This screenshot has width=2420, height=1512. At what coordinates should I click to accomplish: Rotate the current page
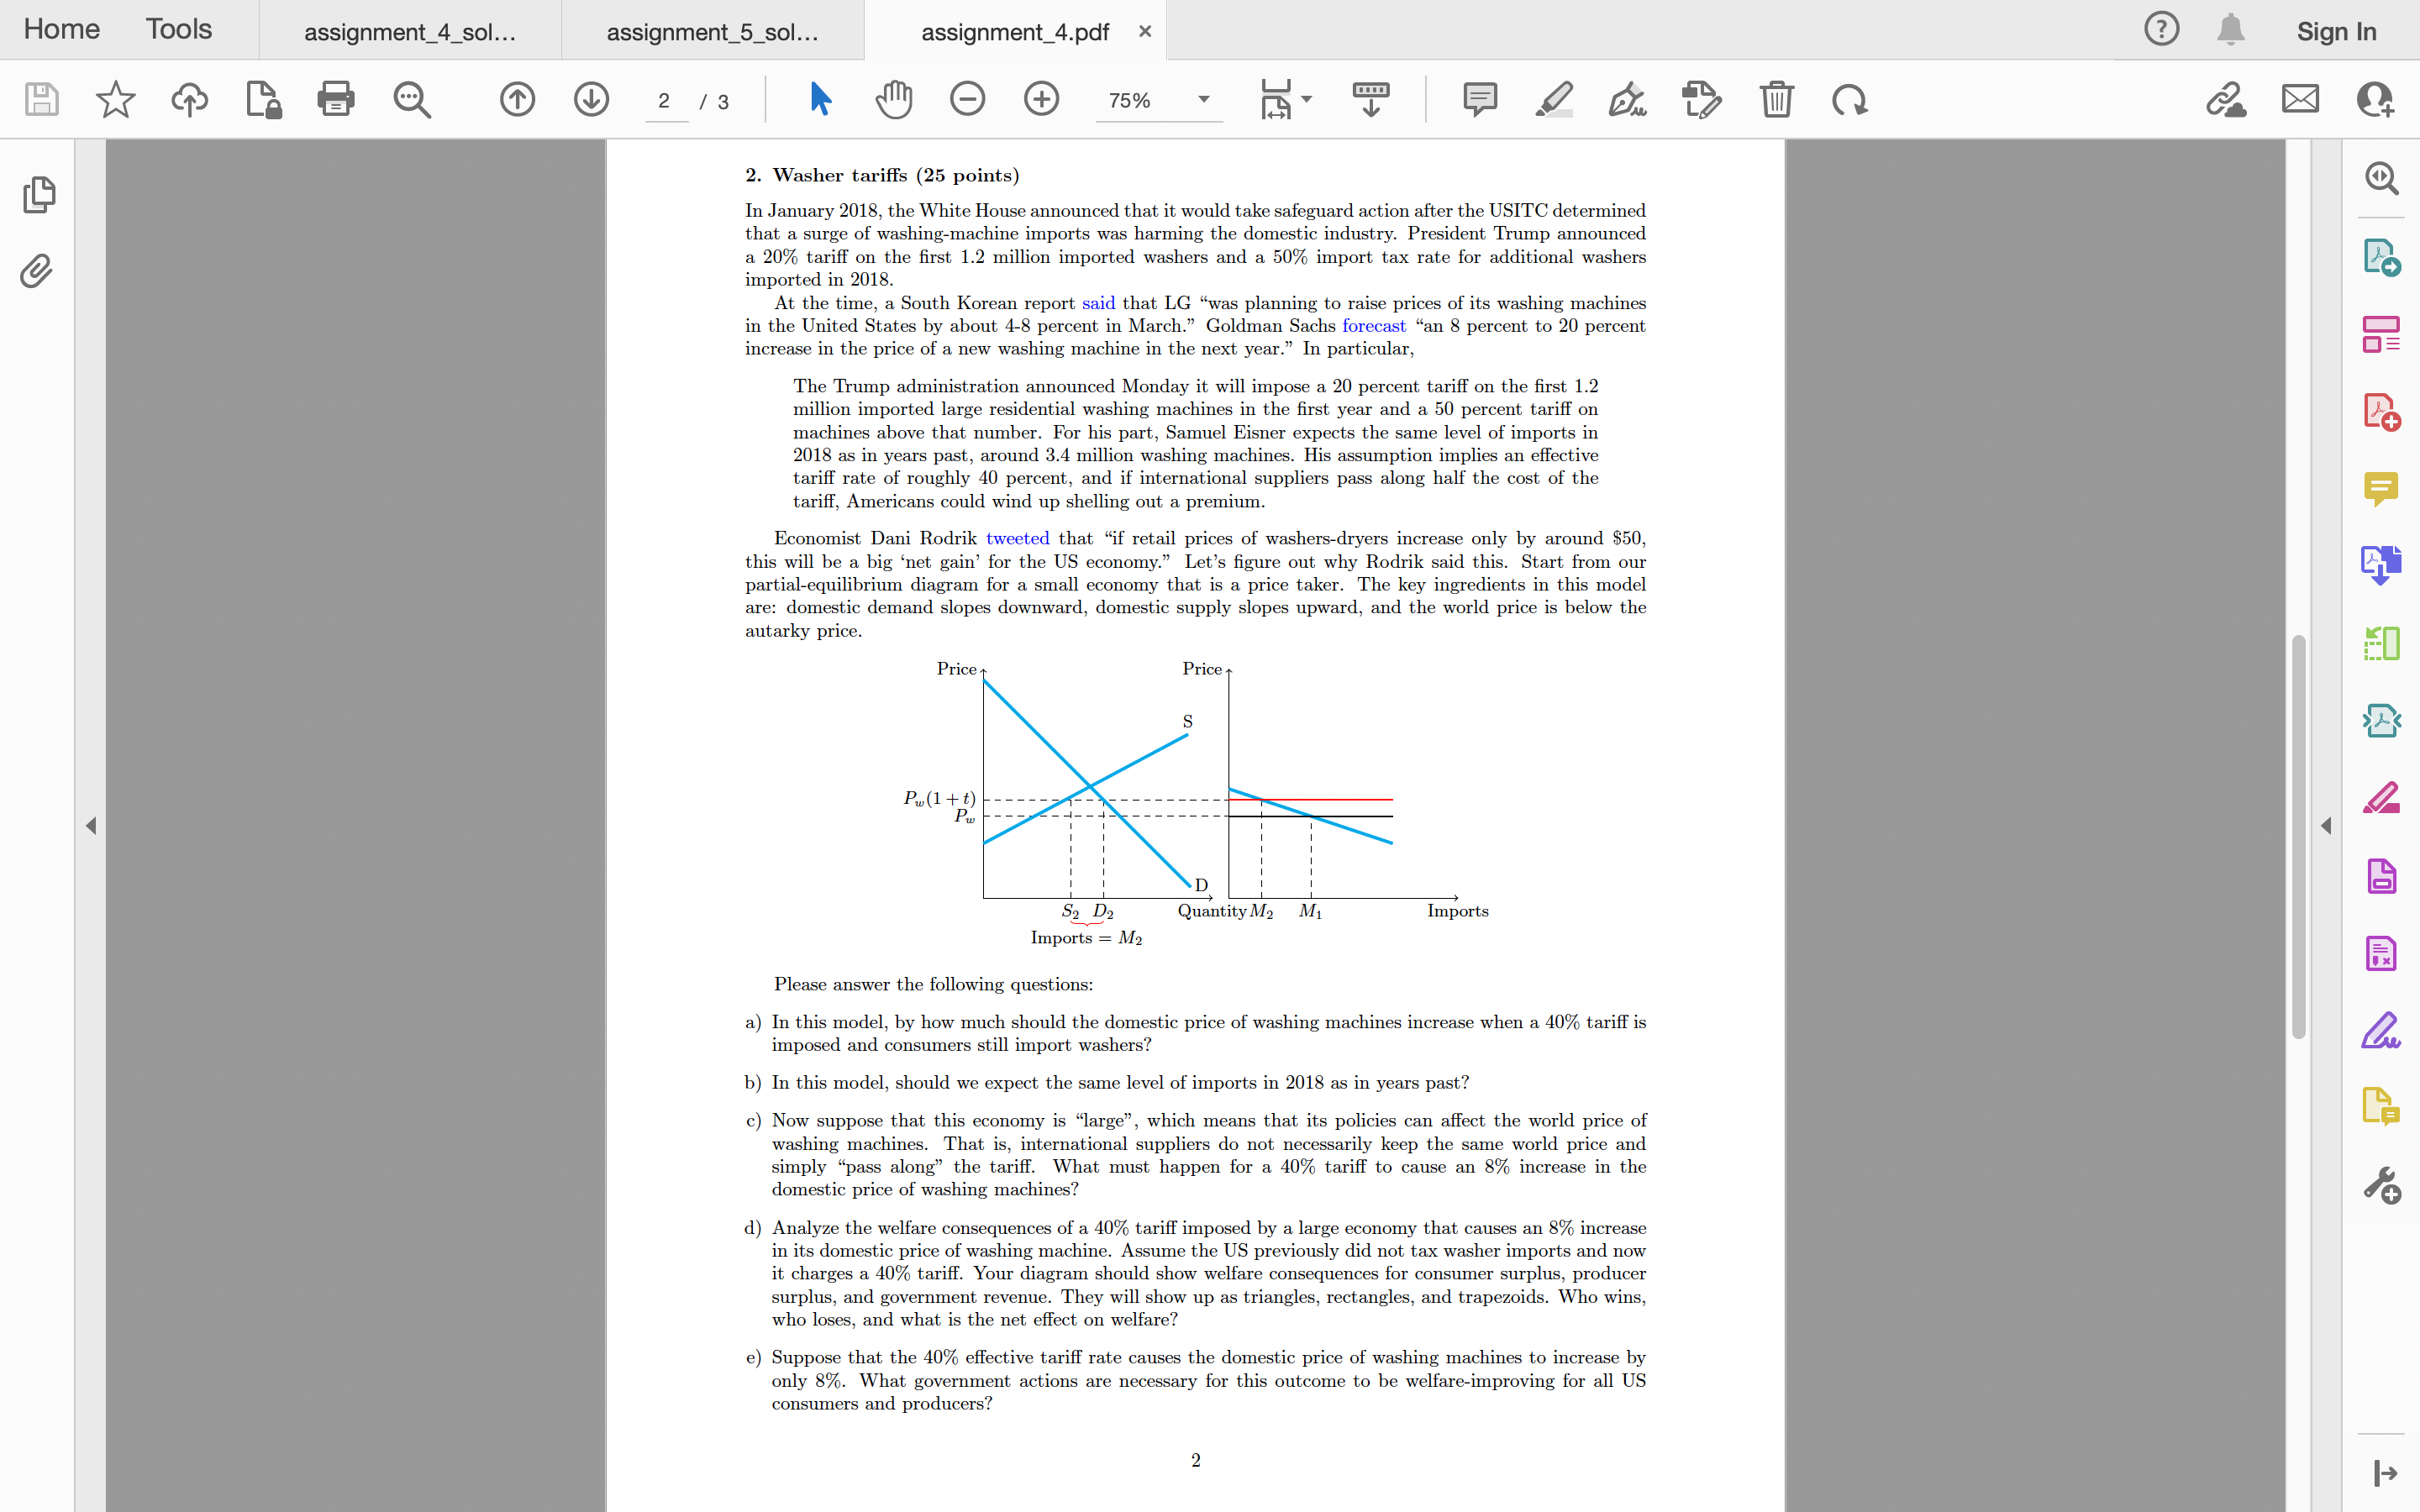pyautogui.click(x=1848, y=99)
